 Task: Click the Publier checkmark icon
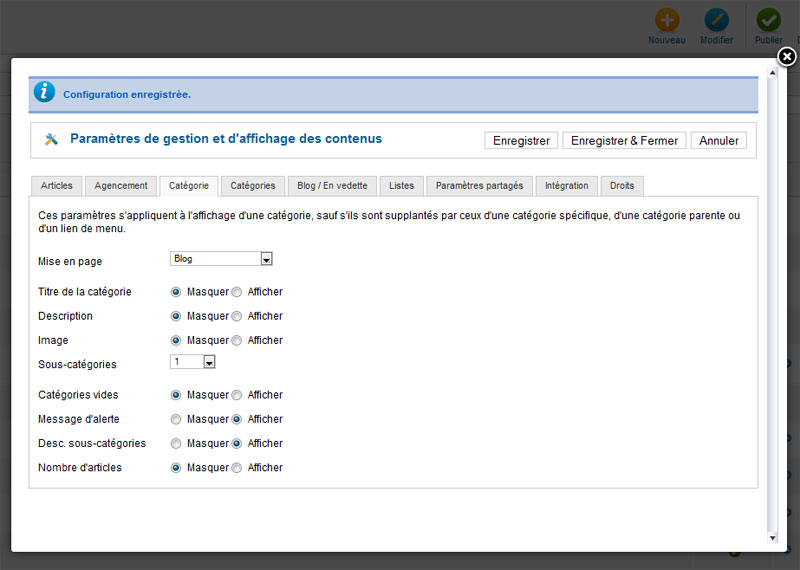pos(768,20)
